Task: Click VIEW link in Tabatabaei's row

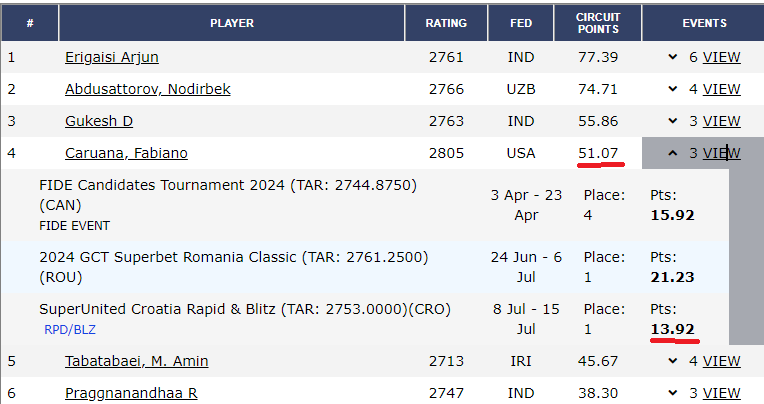Action: click(721, 361)
